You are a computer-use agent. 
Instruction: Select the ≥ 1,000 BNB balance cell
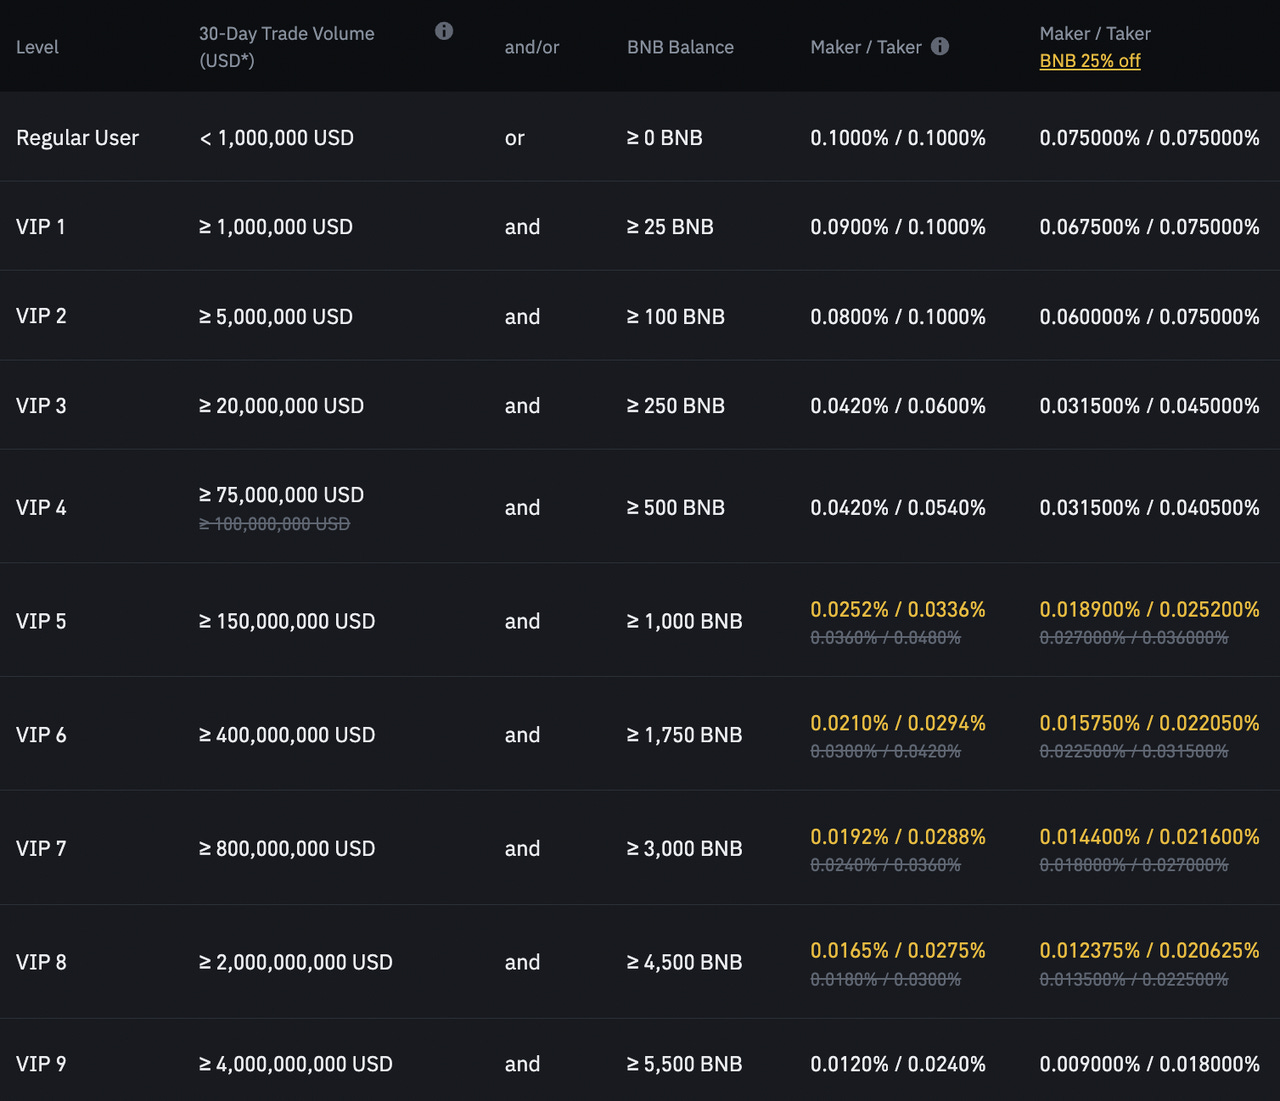click(x=685, y=621)
